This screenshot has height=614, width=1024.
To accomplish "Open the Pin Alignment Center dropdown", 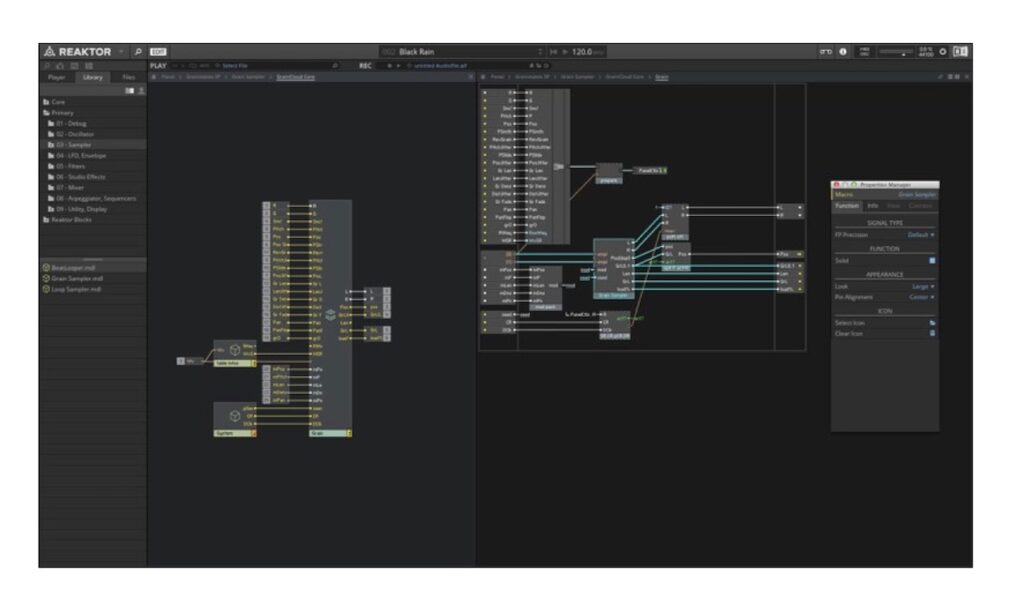I will pos(921,297).
